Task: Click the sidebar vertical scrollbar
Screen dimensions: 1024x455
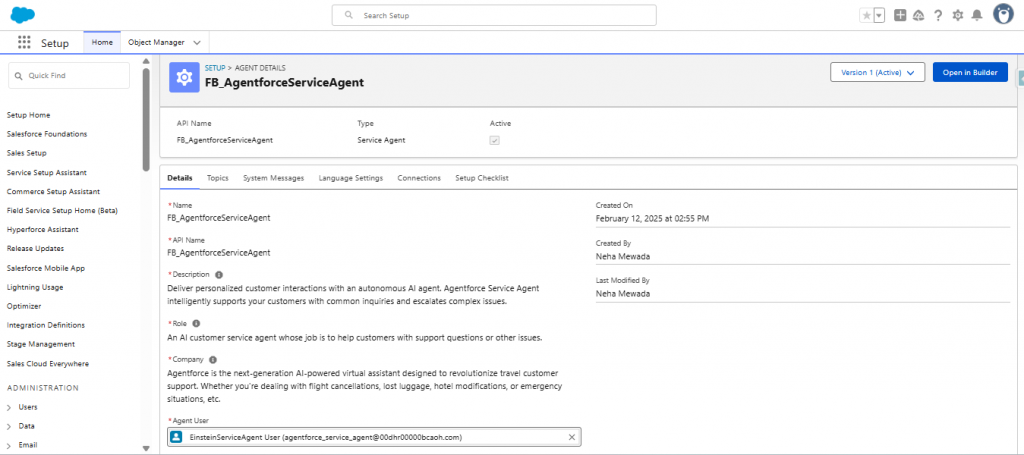Action: click(x=146, y=118)
